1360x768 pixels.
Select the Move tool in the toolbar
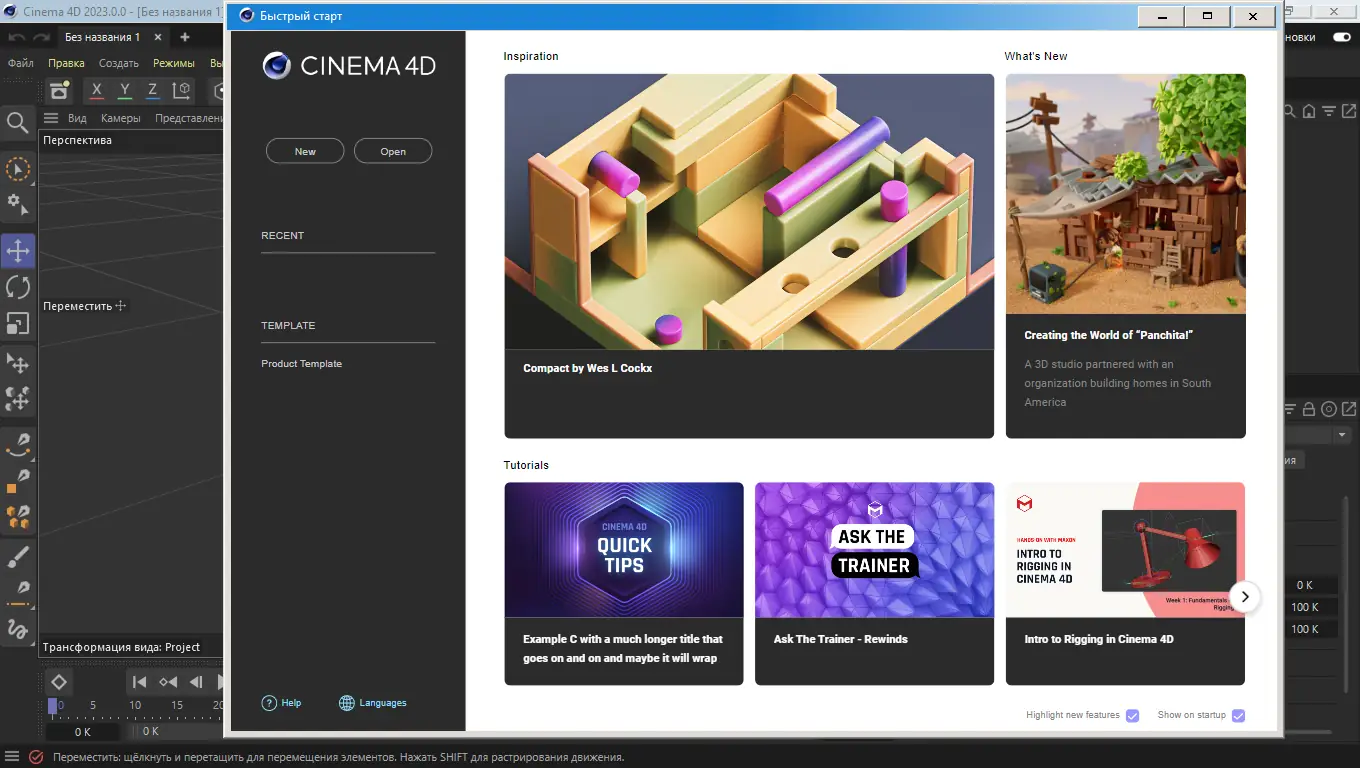pyautogui.click(x=17, y=251)
